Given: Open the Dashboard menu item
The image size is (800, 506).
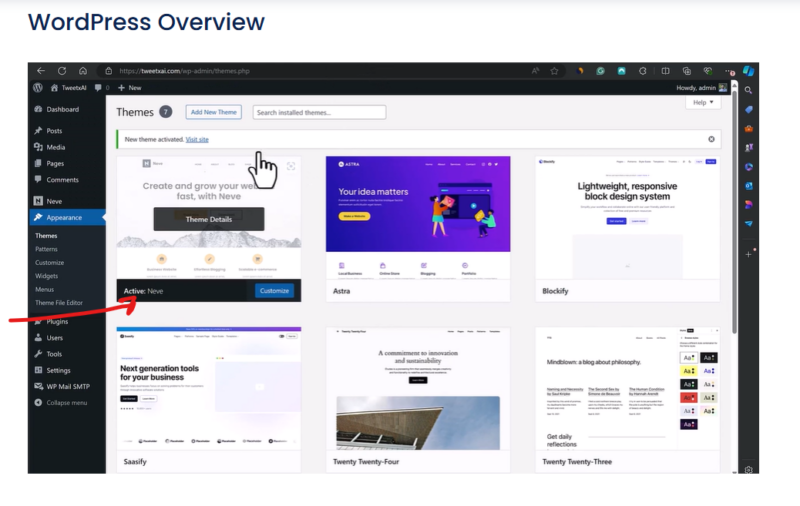Looking at the screenshot, I should click(x=61, y=109).
